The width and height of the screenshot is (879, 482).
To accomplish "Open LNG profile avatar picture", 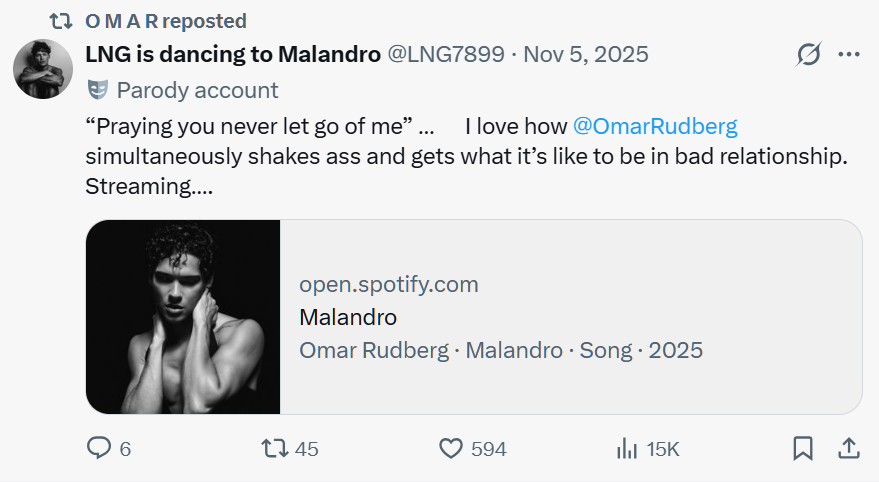I will (x=43, y=70).
